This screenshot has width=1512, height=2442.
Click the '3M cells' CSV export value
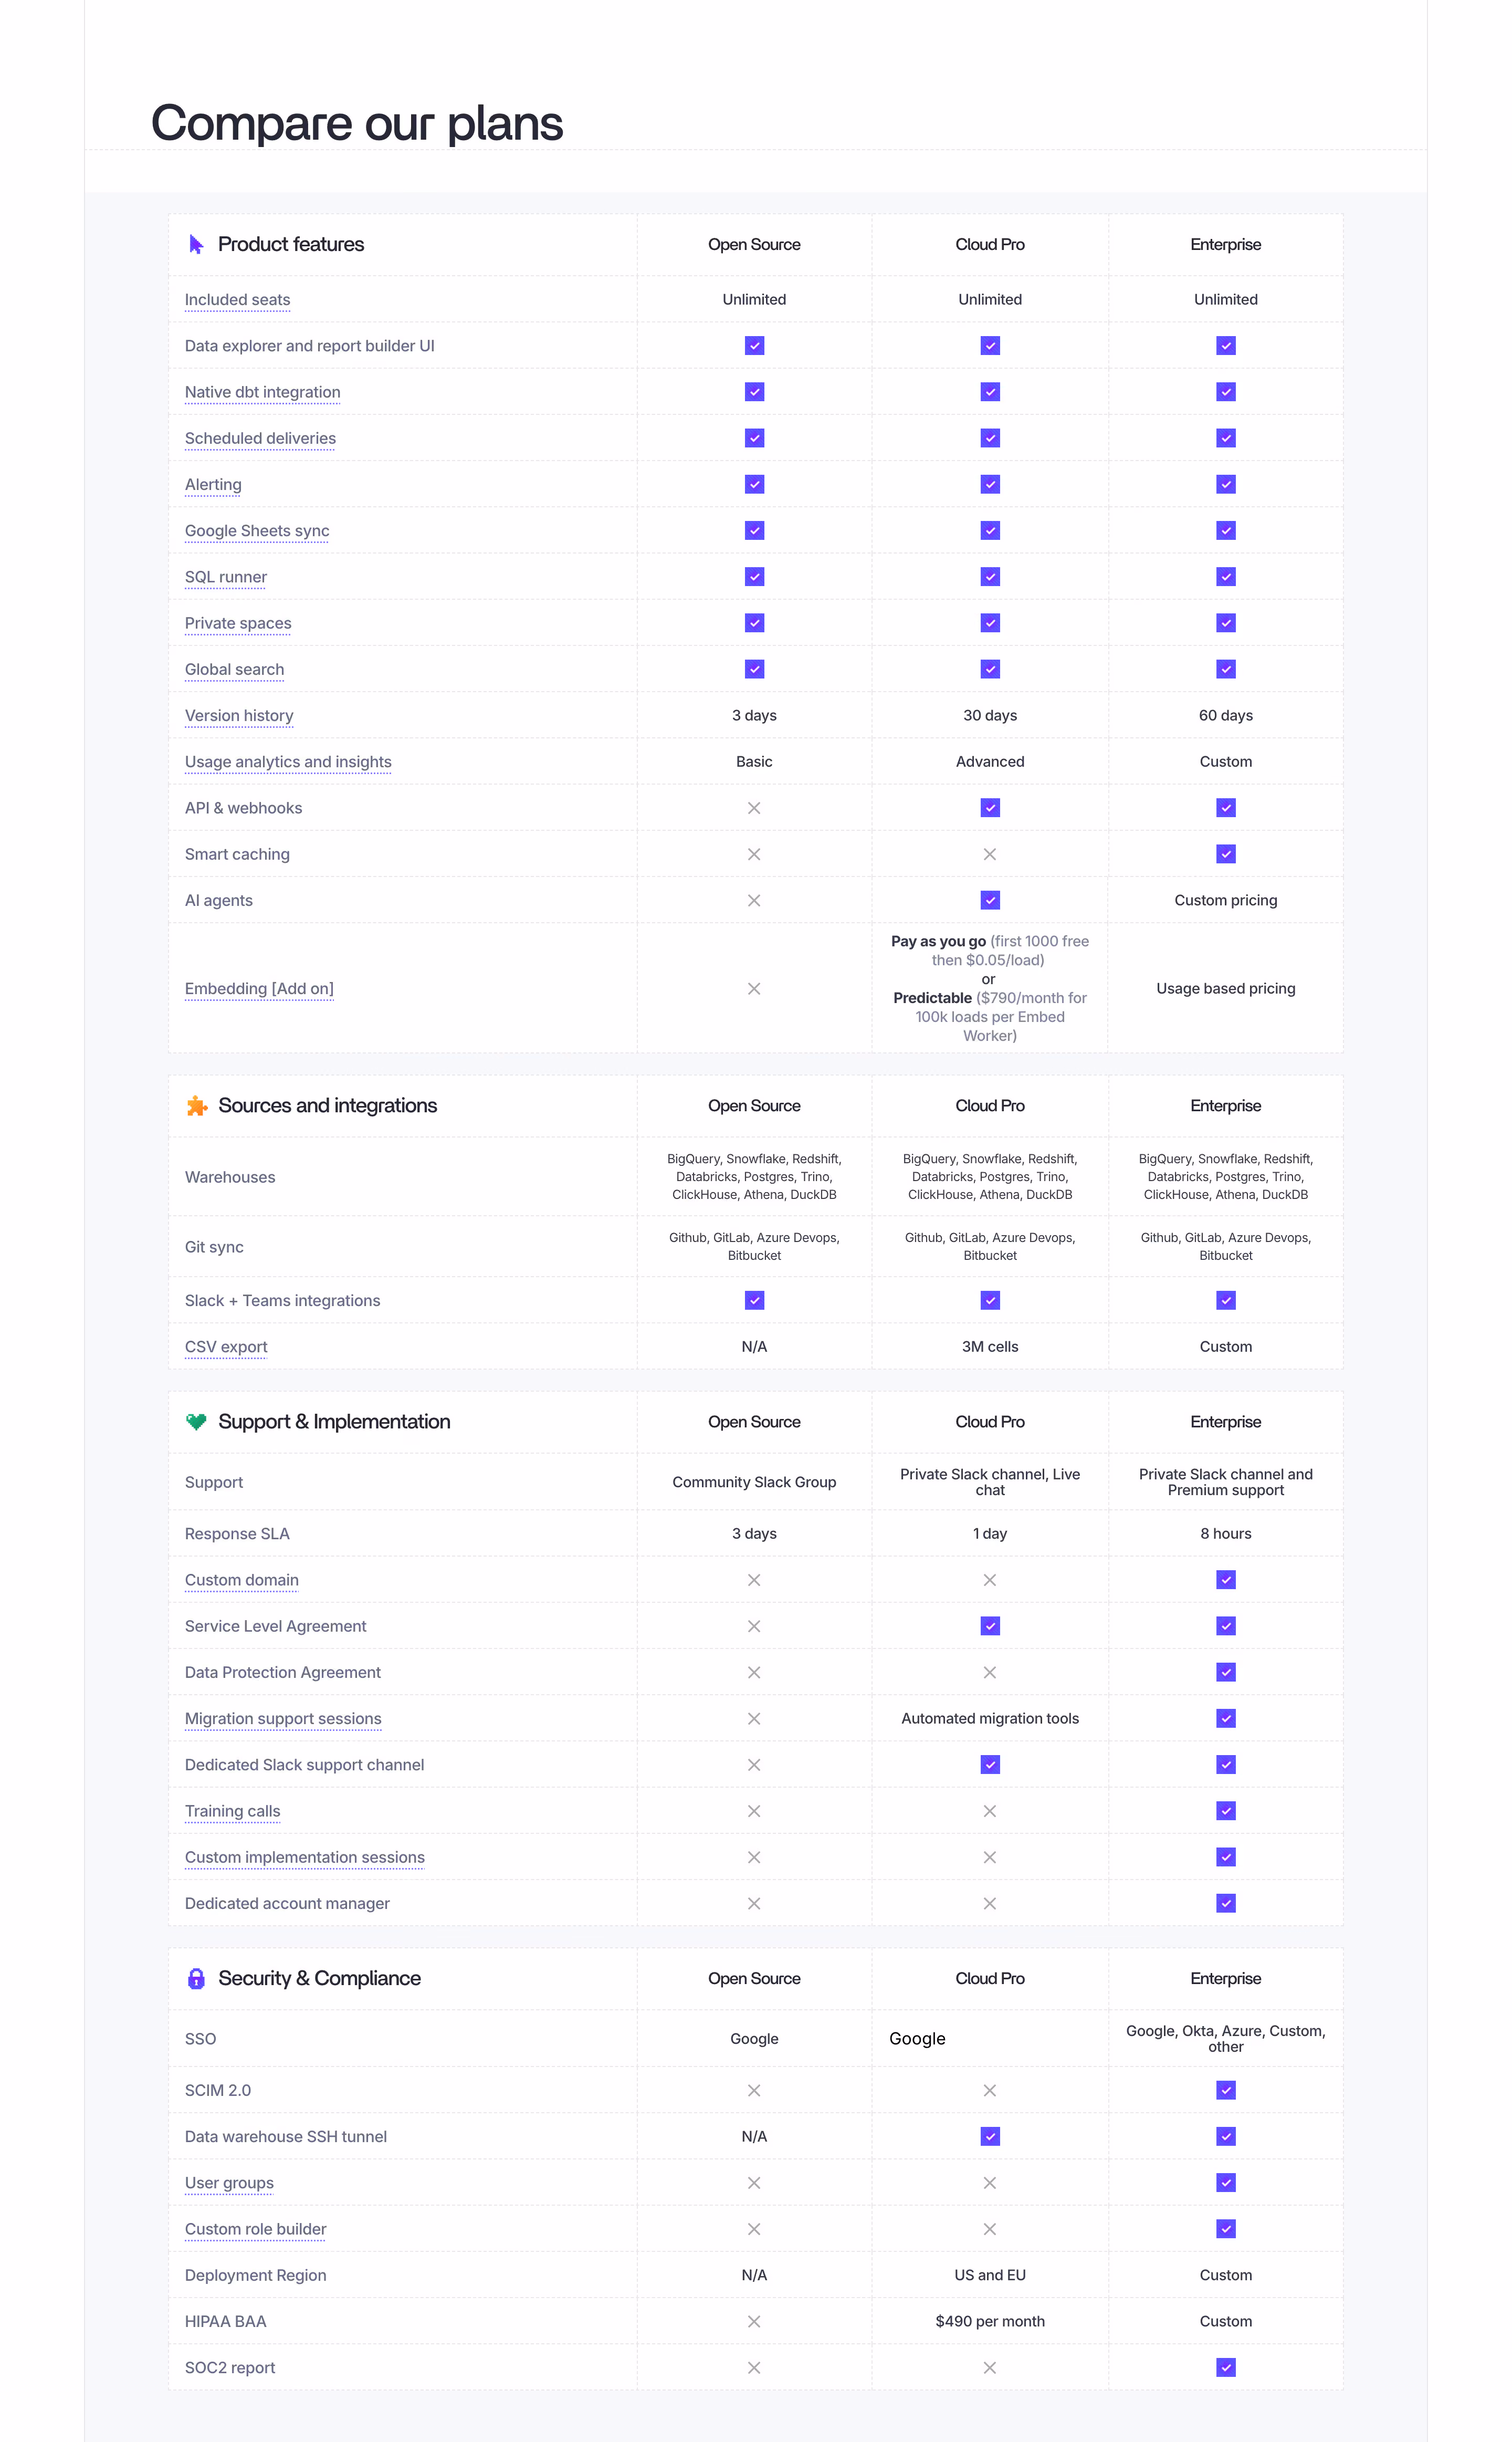tap(990, 1347)
